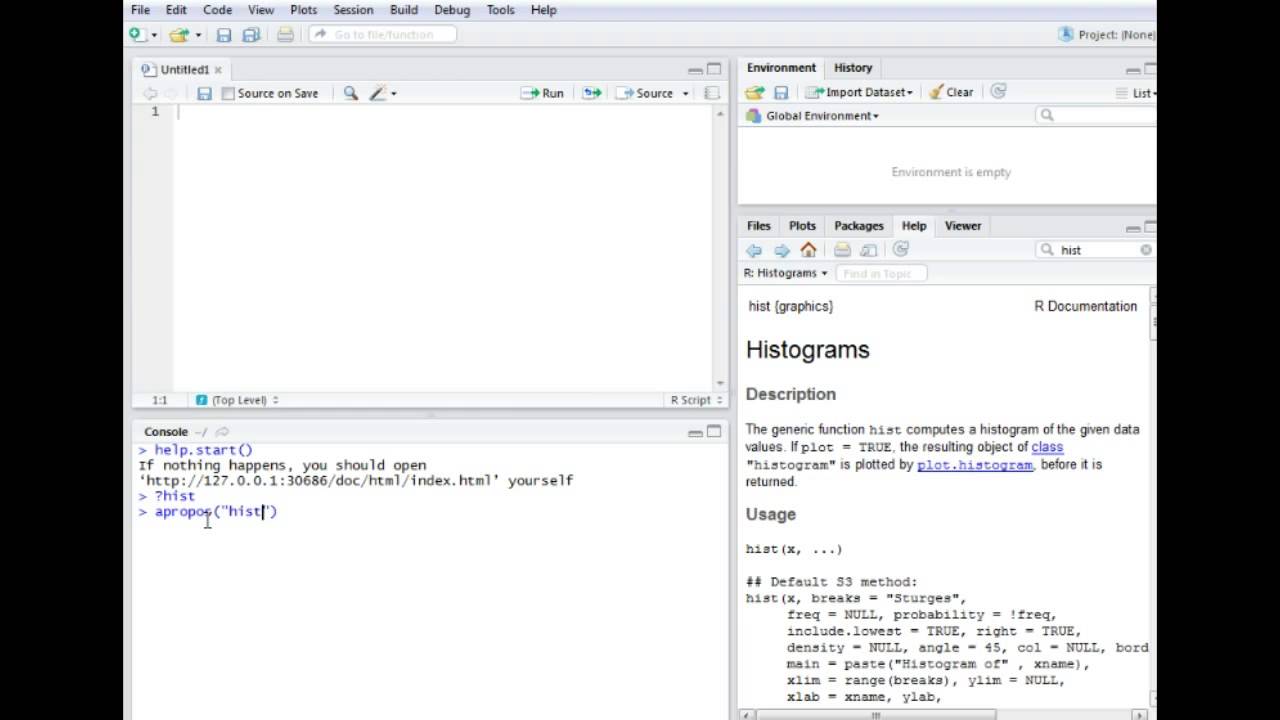The image size is (1280, 720).
Task: Open the (Top Level) scope selector
Action: click(238, 400)
